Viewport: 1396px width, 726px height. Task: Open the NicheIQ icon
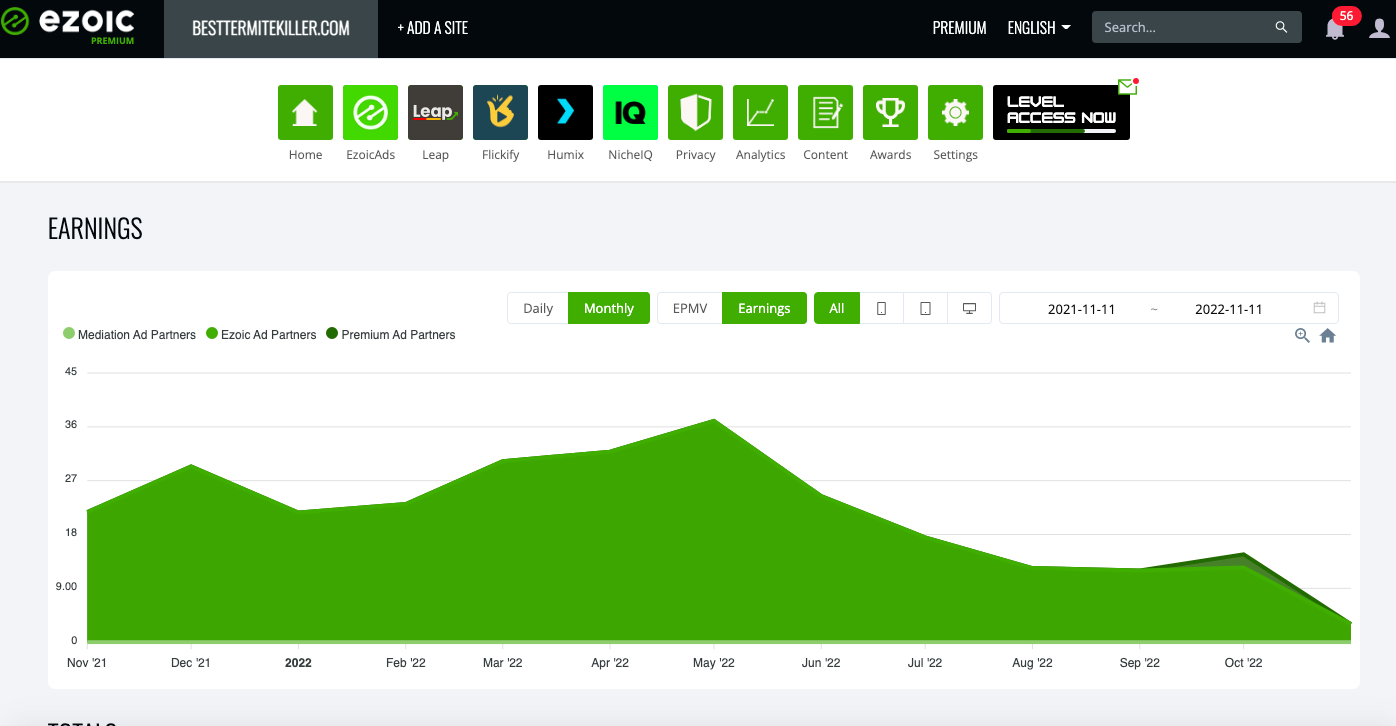click(630, 112)
